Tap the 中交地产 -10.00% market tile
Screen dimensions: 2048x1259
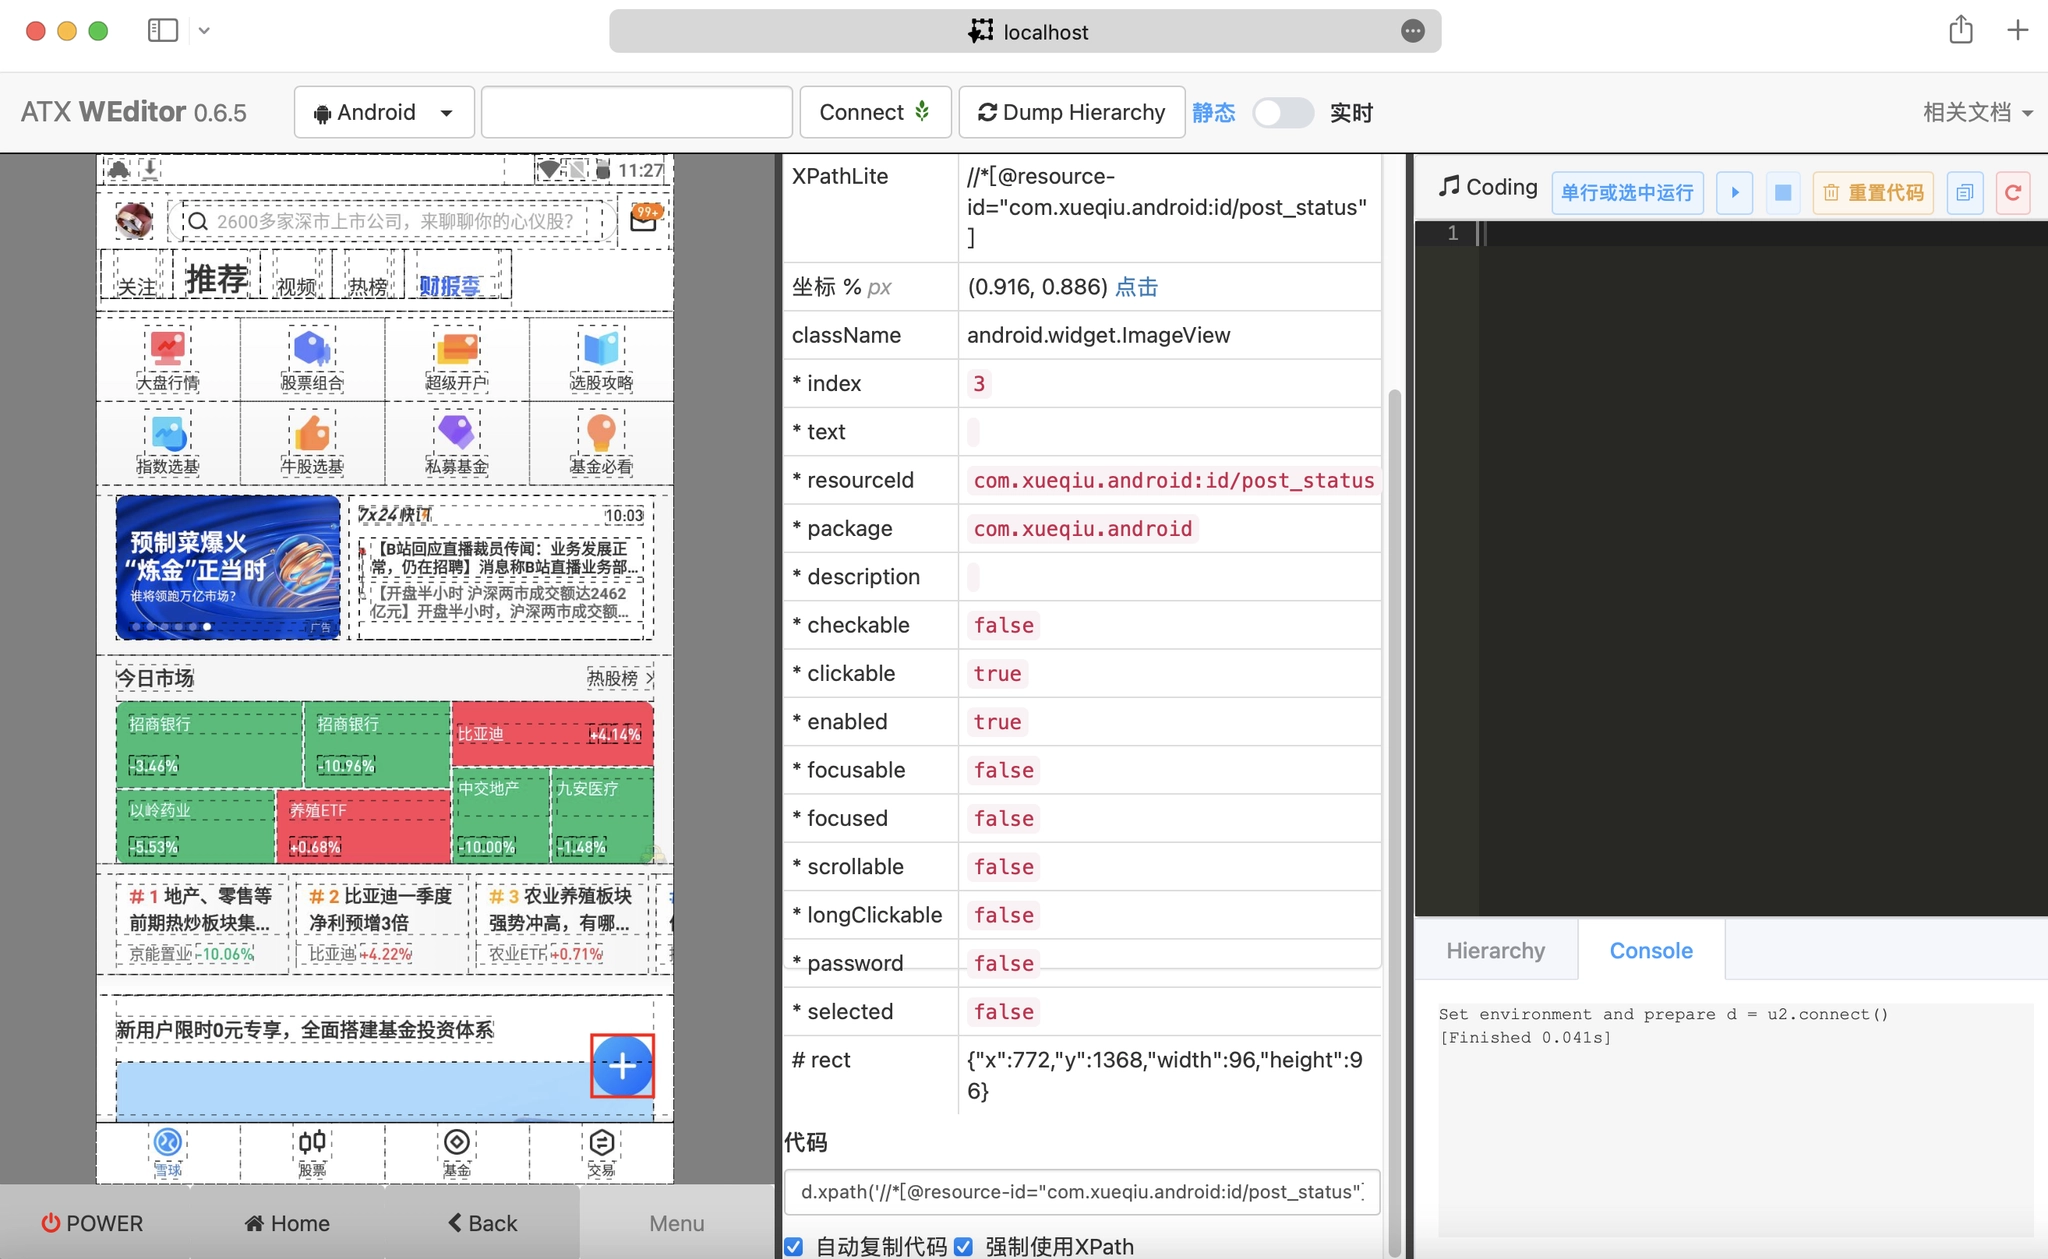pyautogui.click(x=500, y=815)
